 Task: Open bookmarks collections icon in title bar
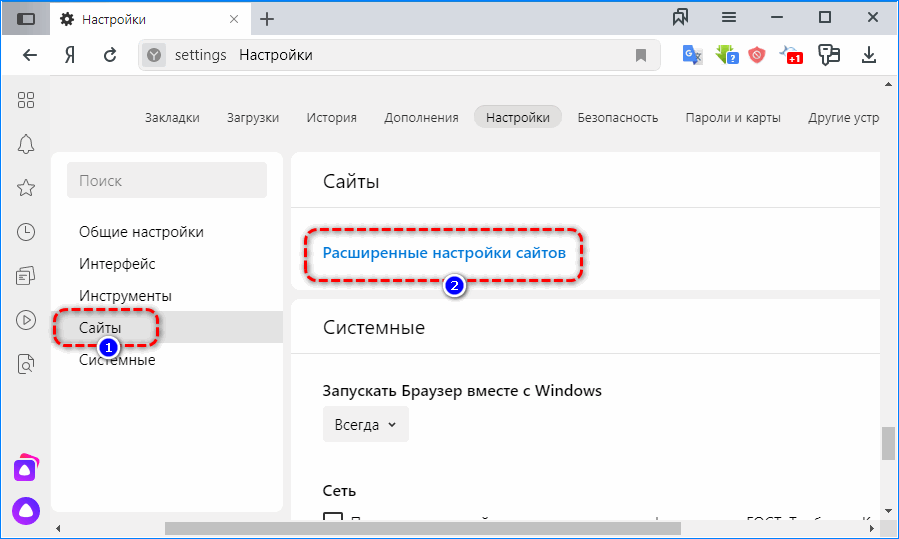point(681,18)
